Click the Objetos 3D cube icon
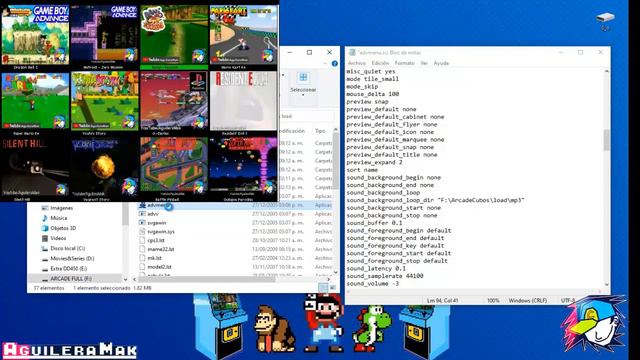Viewport: 640px width, 360px height. click(45, 228)
